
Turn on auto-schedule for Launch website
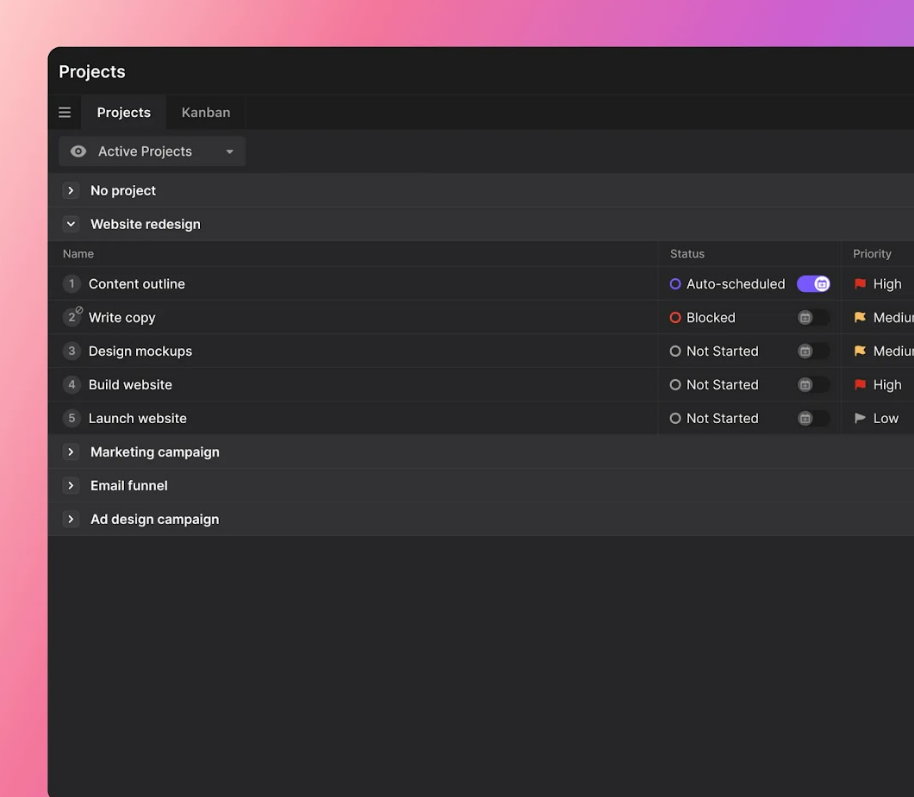click(813, 419)
